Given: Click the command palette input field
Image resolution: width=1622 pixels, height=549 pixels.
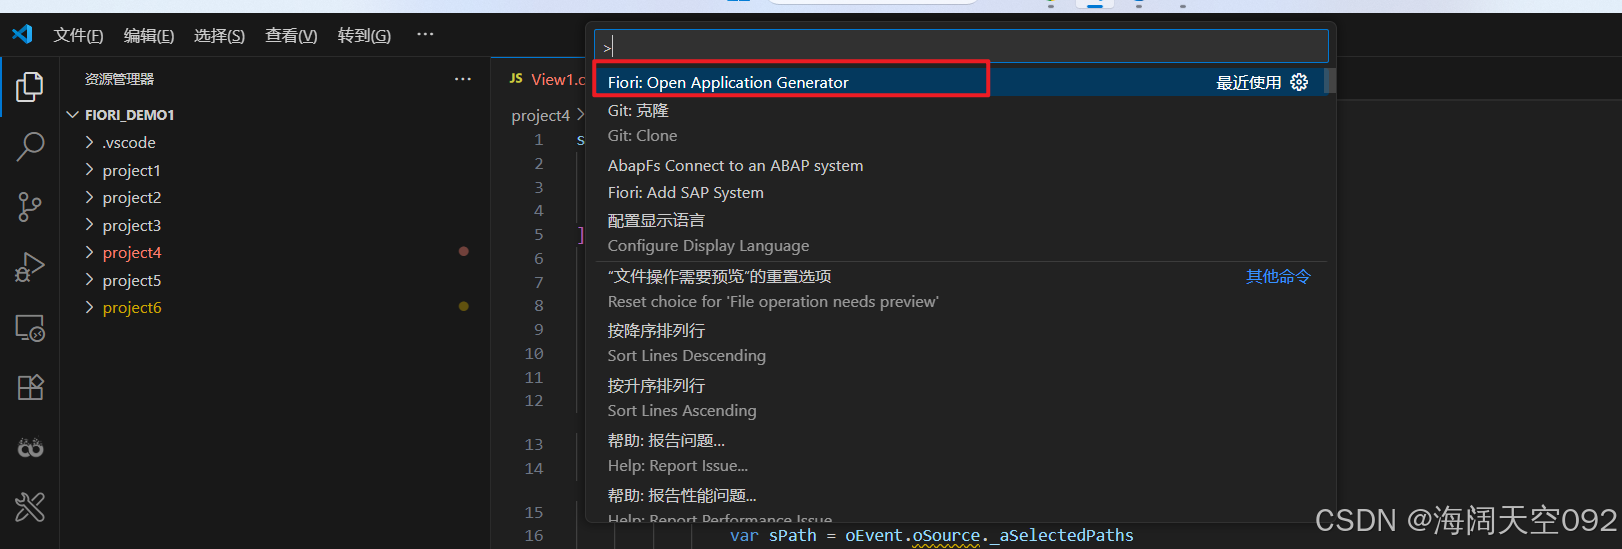Looking at the screenshot, I should pyautogui.click(x=961, y=46).
